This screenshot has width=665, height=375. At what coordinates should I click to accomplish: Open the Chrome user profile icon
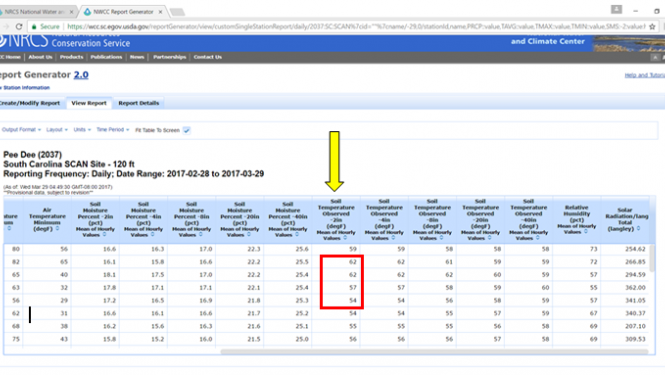(616, 9)
